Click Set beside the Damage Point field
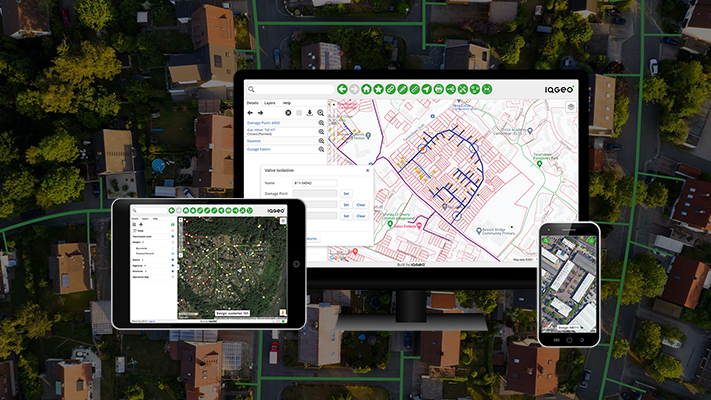Viewport: 711px width, 400px height. click(x=346, y=194)
